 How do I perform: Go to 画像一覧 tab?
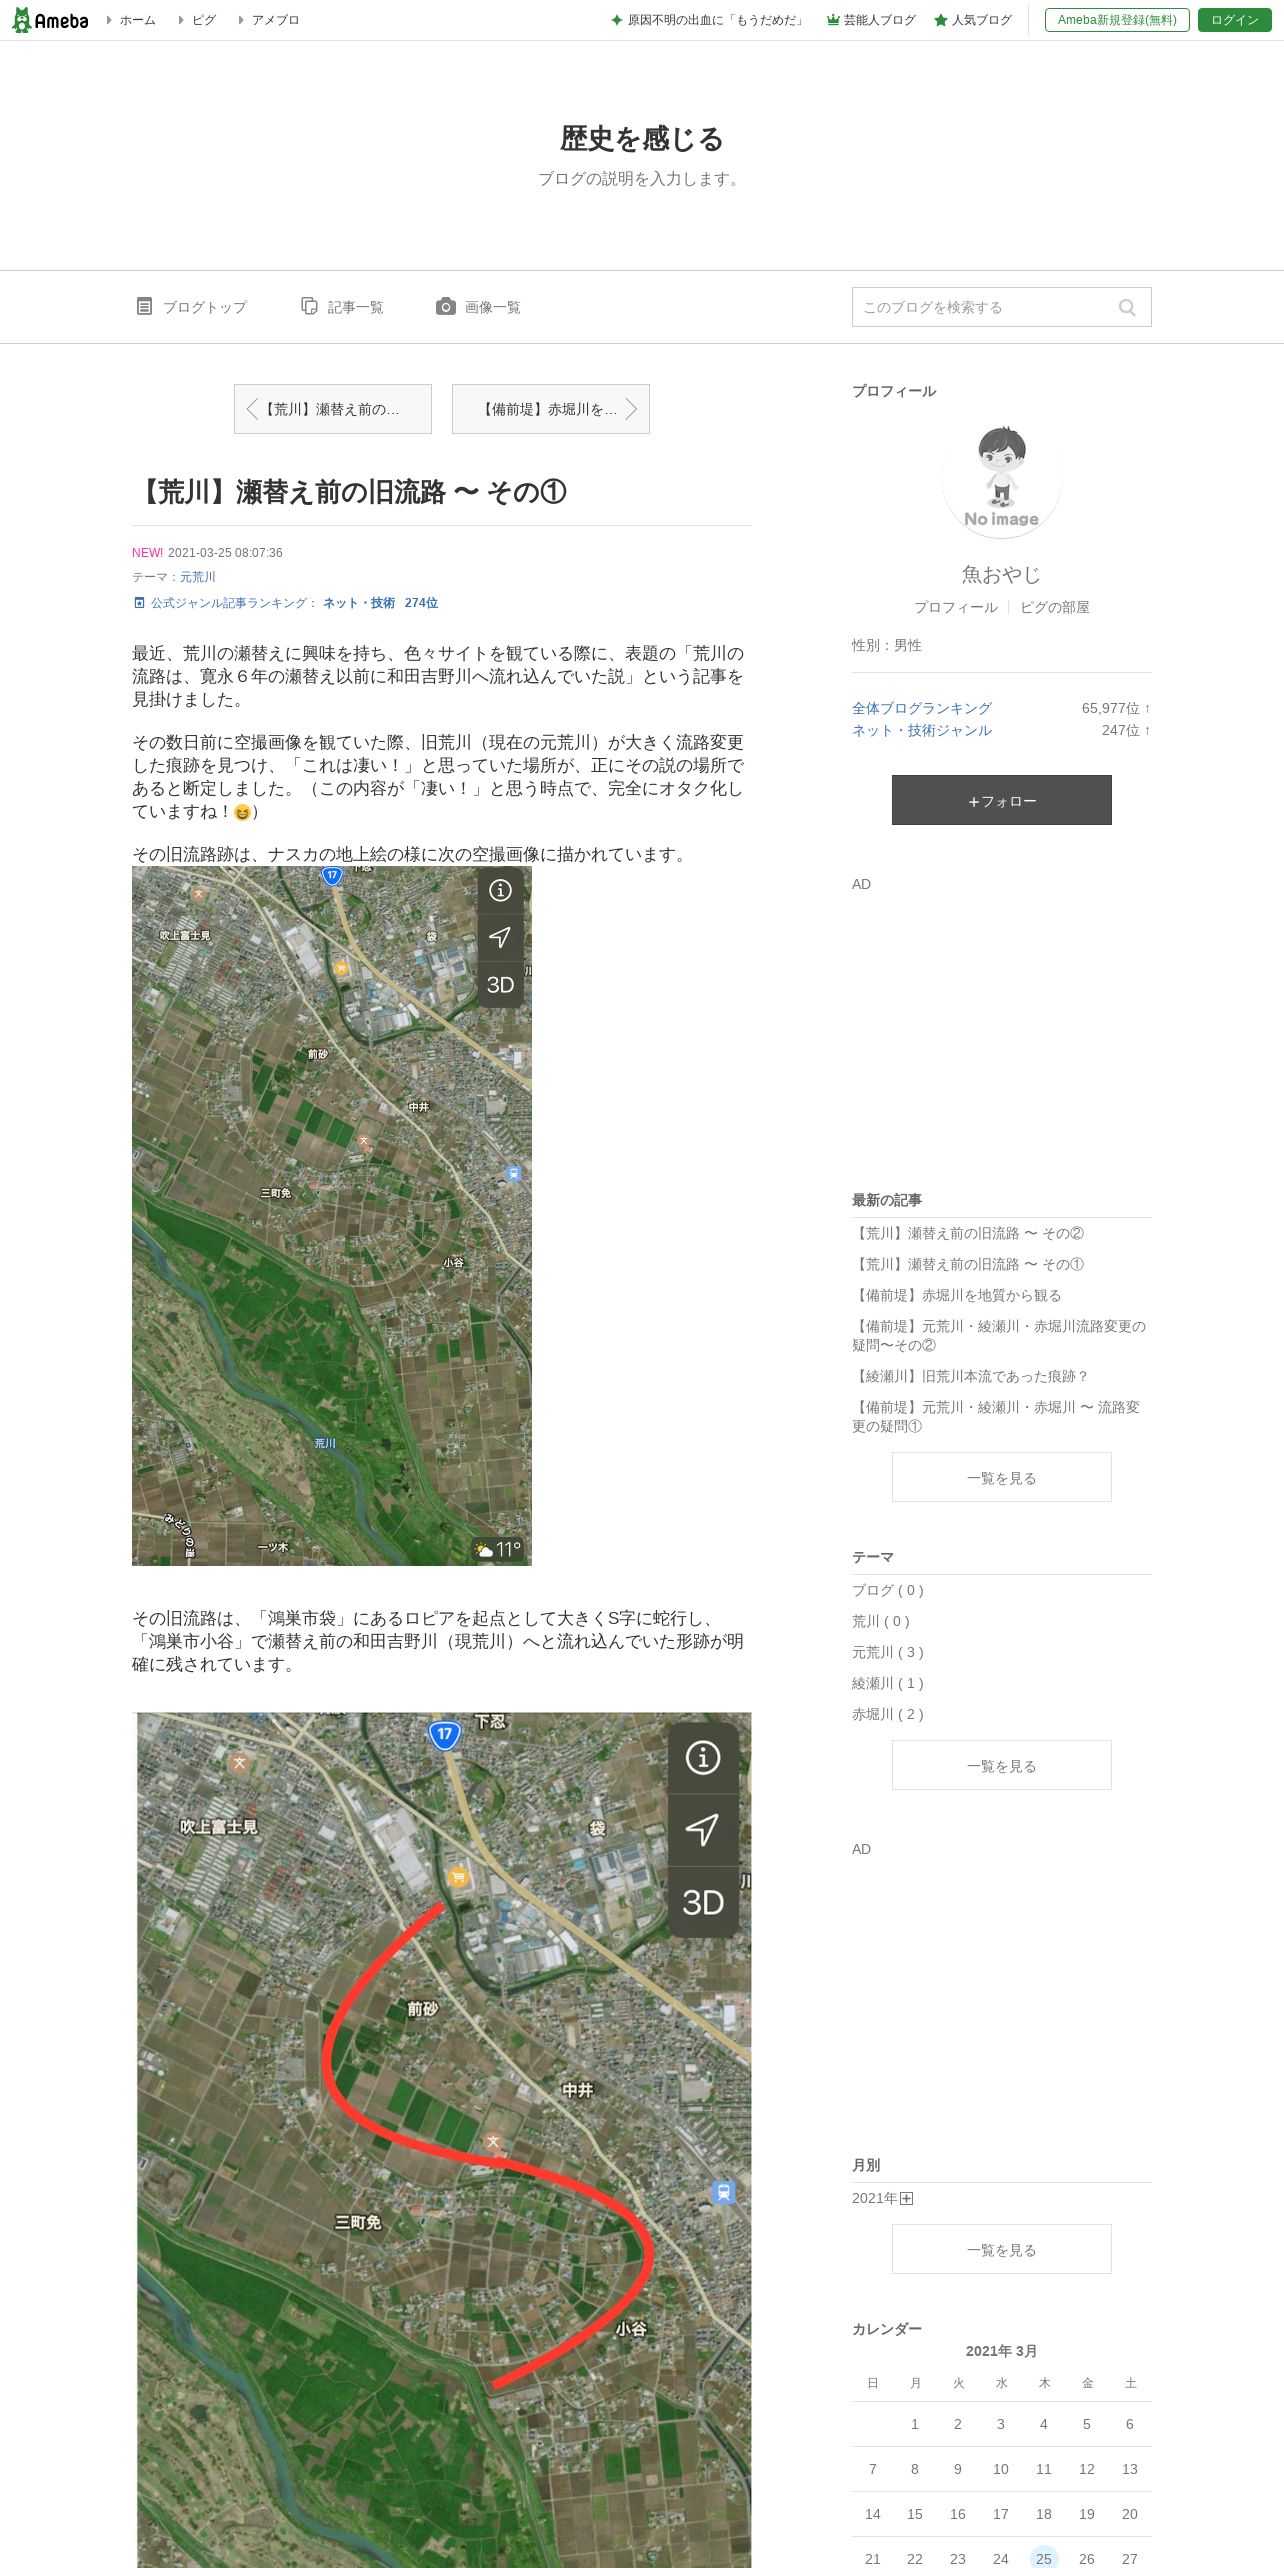click(x=478, y=307)
